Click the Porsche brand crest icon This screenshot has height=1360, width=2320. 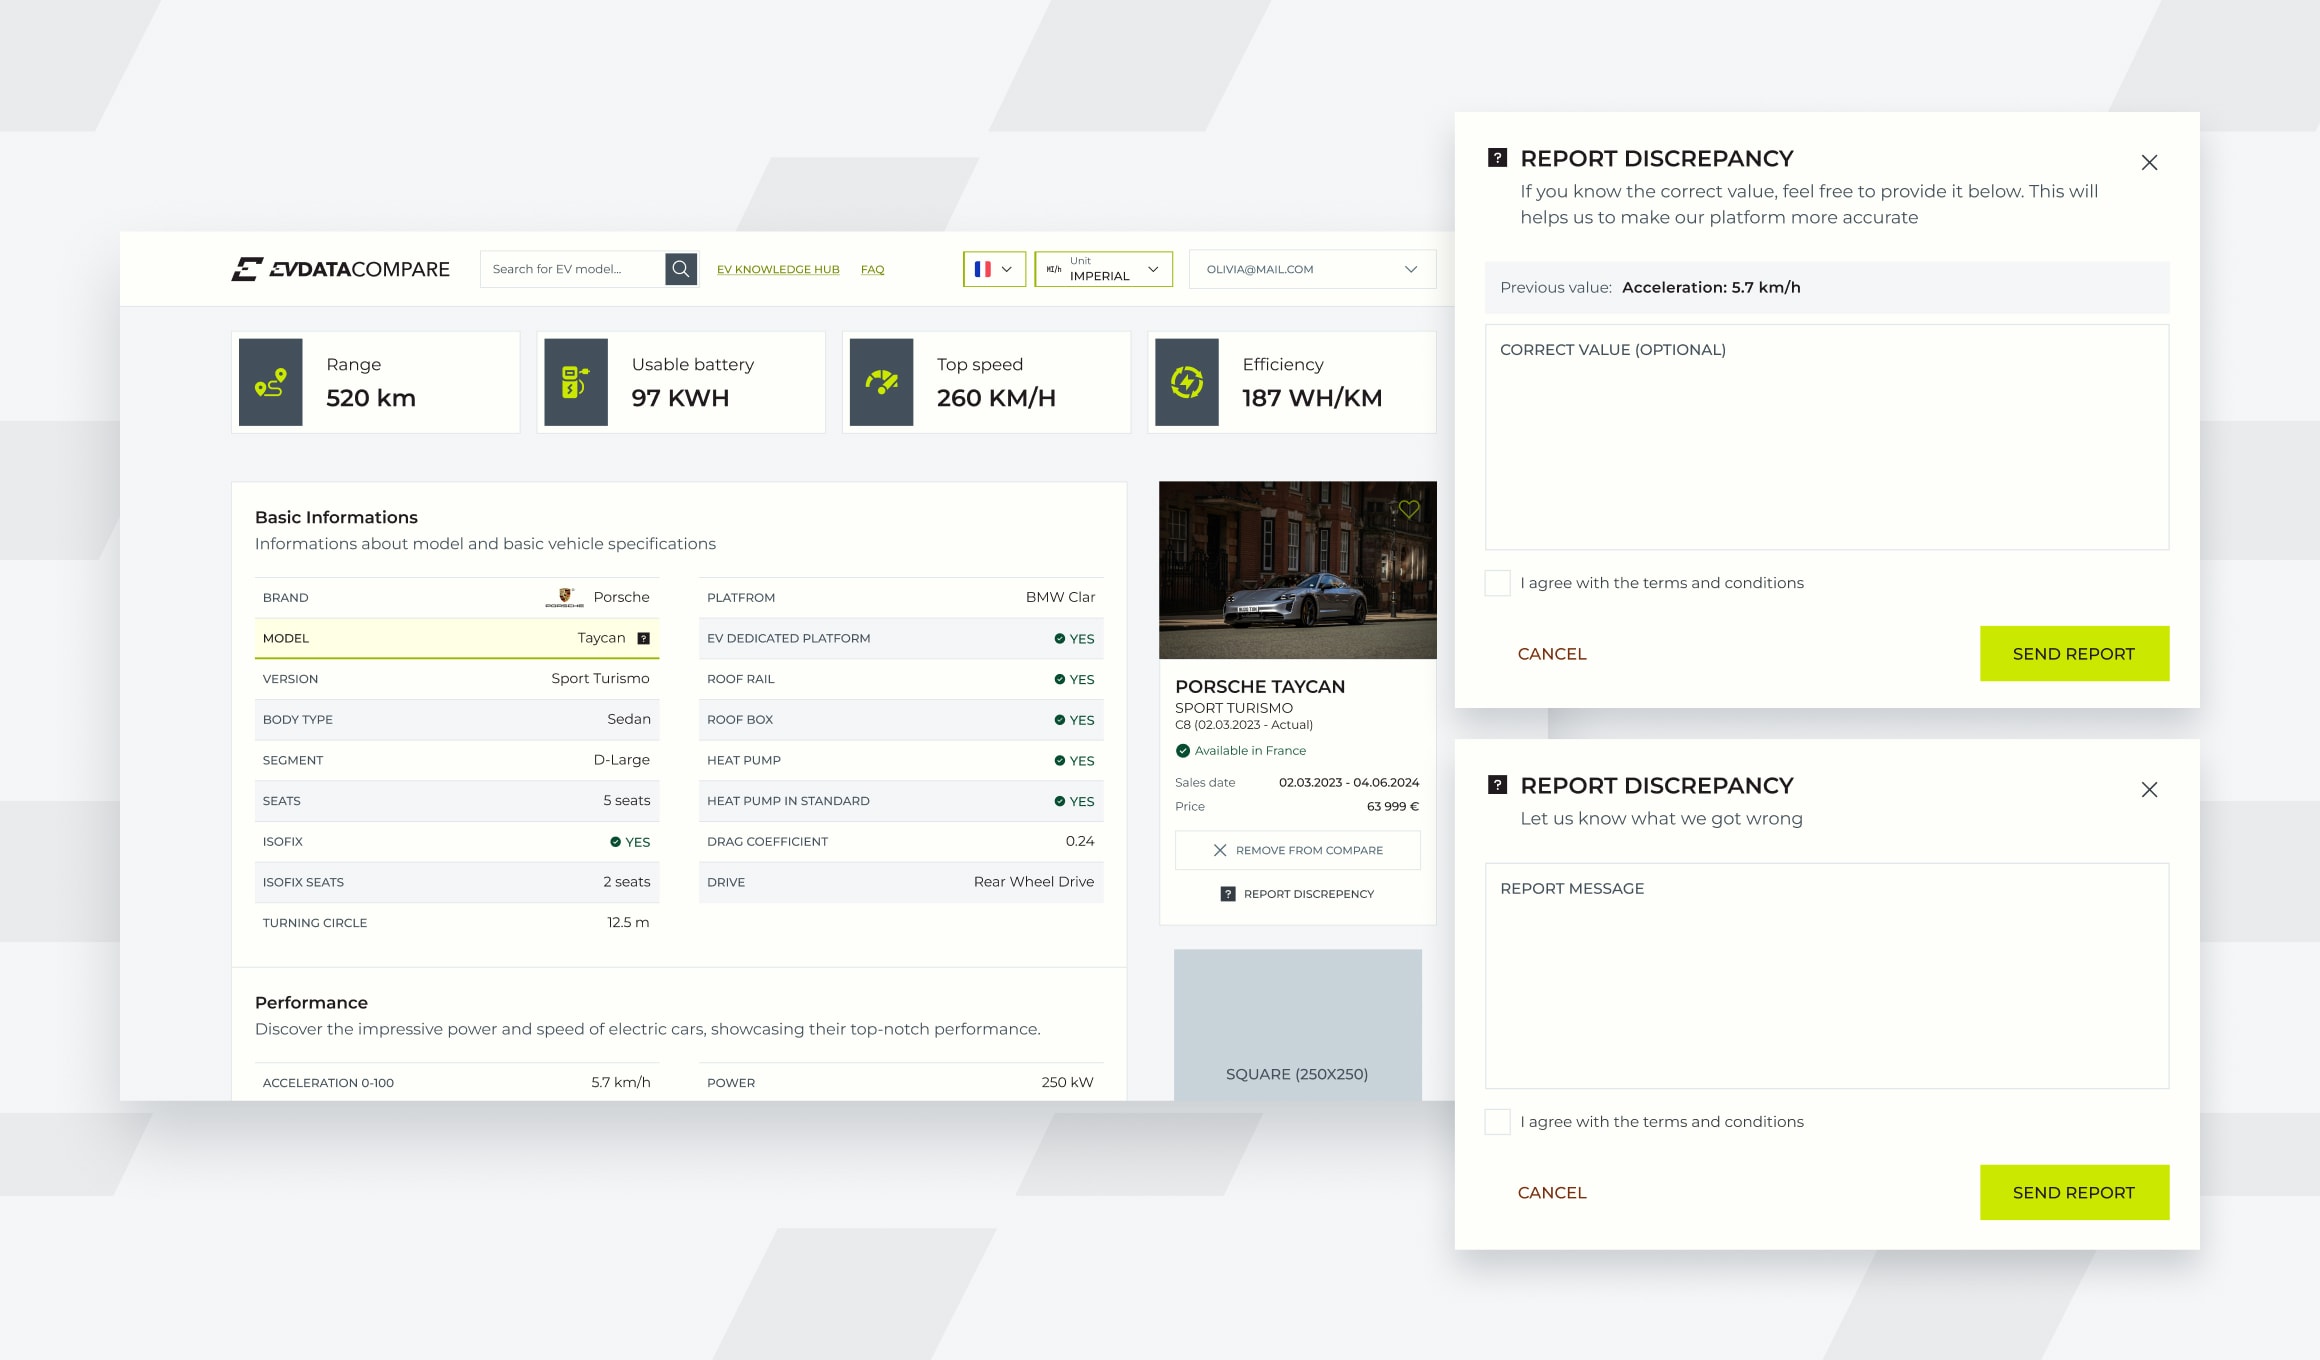(565, 597)
